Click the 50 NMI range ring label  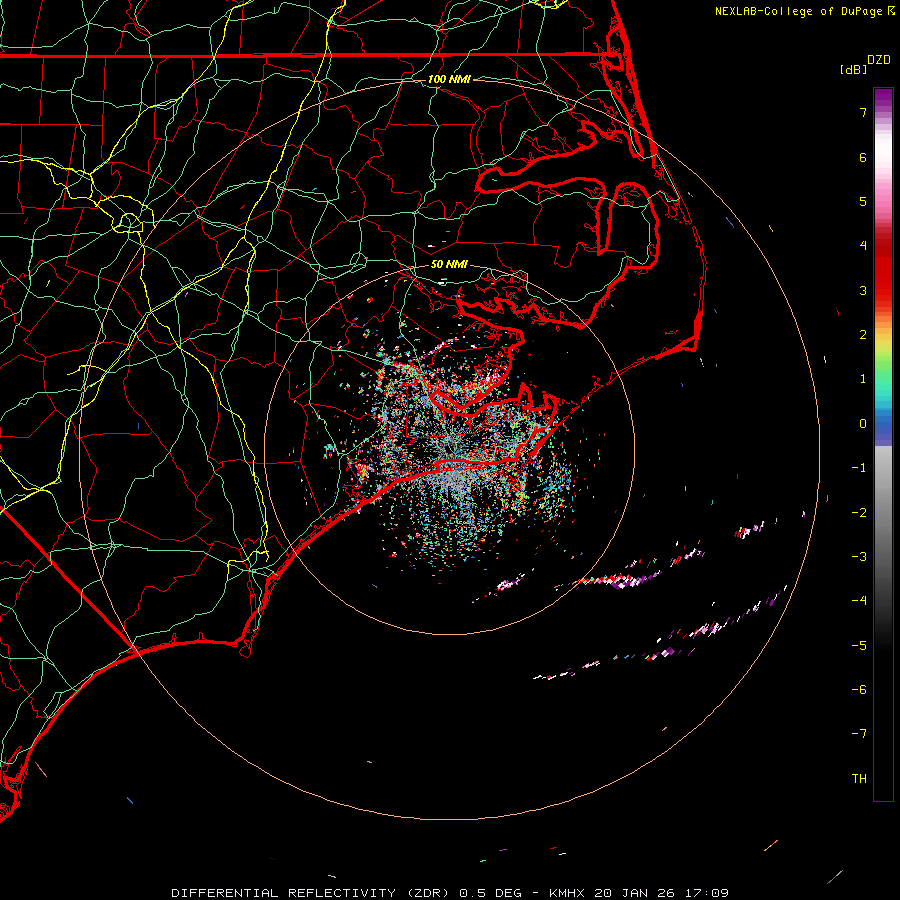click(449, 264)
